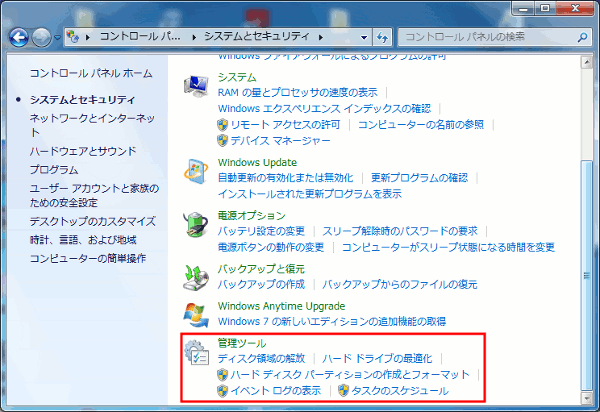Go to コントロール パネル ホーム
This screenshot has height=412, width=600.
coord(91,73)
